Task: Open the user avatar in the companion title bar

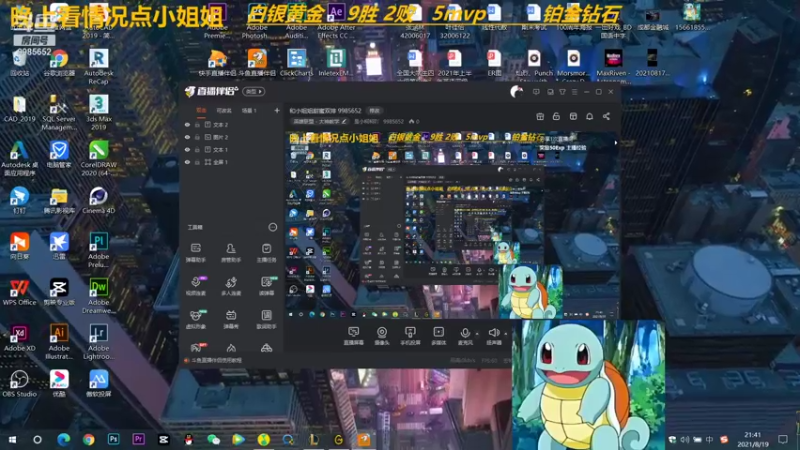Action: [516, 92]
